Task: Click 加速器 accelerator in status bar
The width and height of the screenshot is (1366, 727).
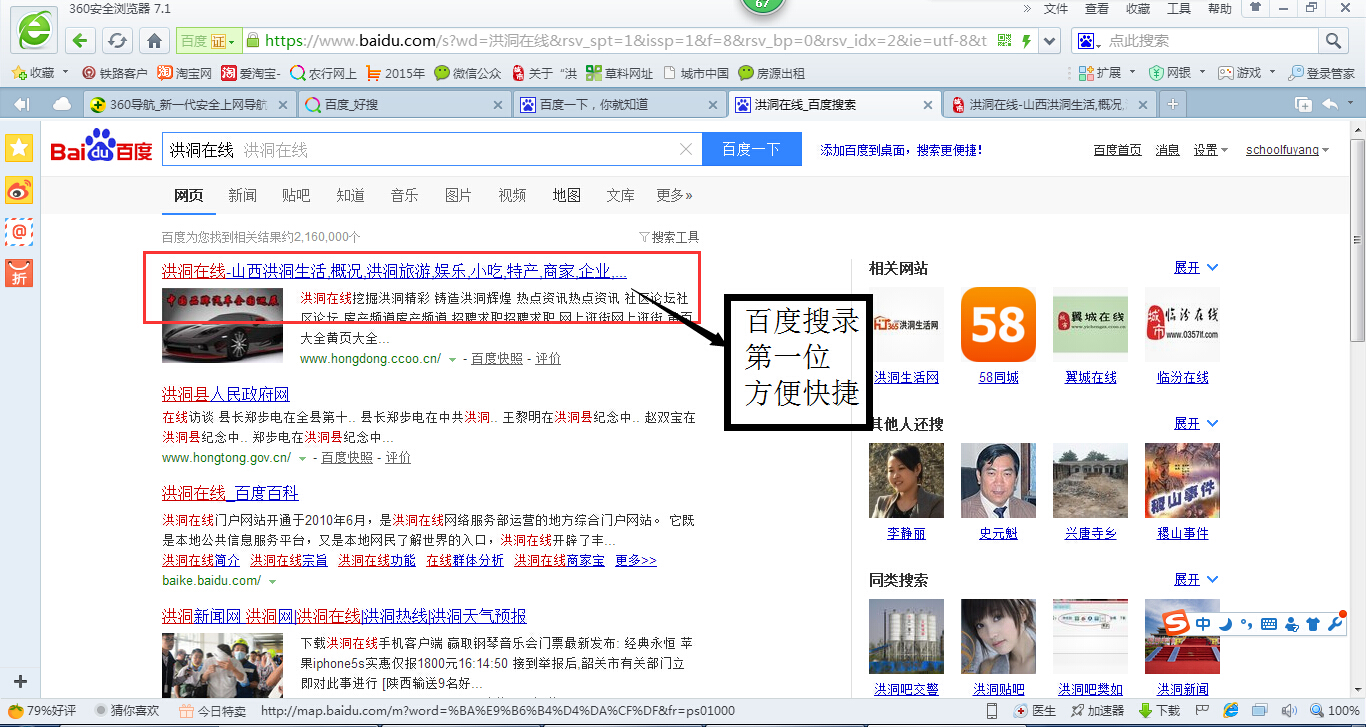Action: [x=1096, y=711]
